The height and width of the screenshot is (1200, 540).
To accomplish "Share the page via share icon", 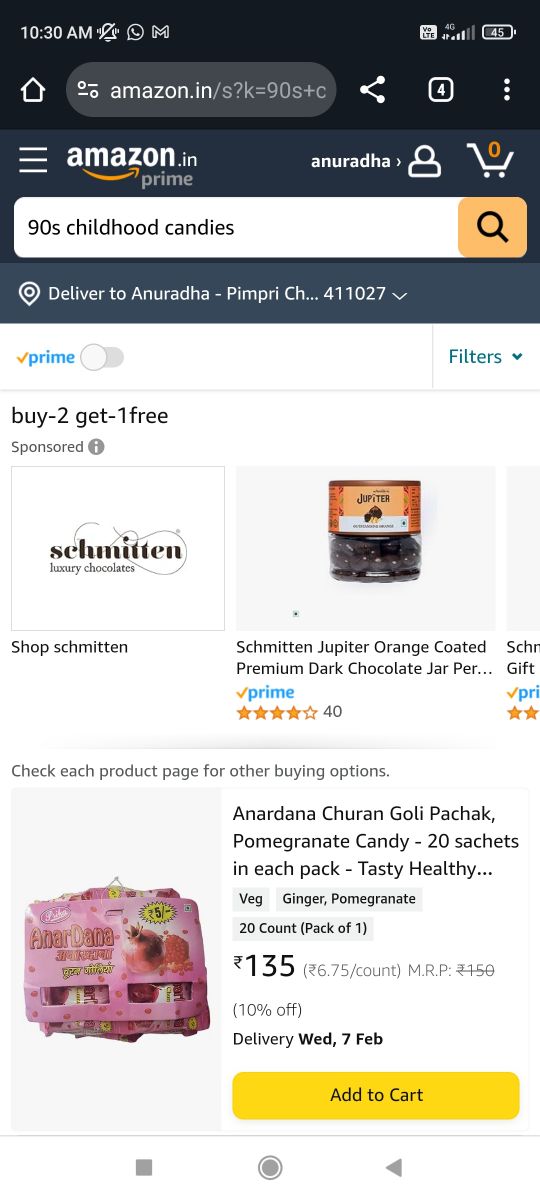I will pos(372,90).
